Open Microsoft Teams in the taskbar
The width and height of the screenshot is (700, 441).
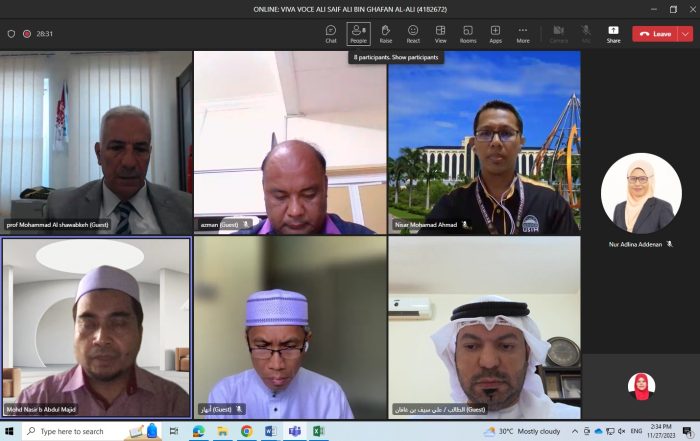click(295, 431)
